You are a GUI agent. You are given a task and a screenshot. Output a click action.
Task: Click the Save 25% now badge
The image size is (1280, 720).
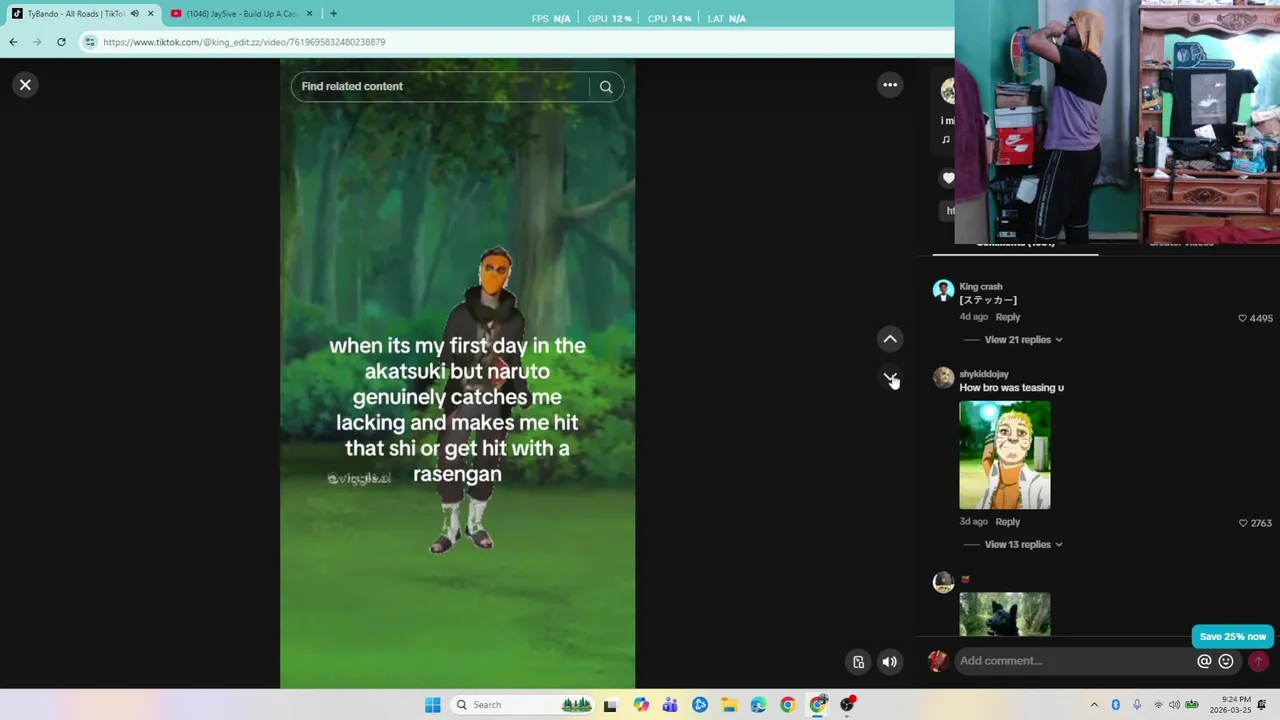(1232, 637)
